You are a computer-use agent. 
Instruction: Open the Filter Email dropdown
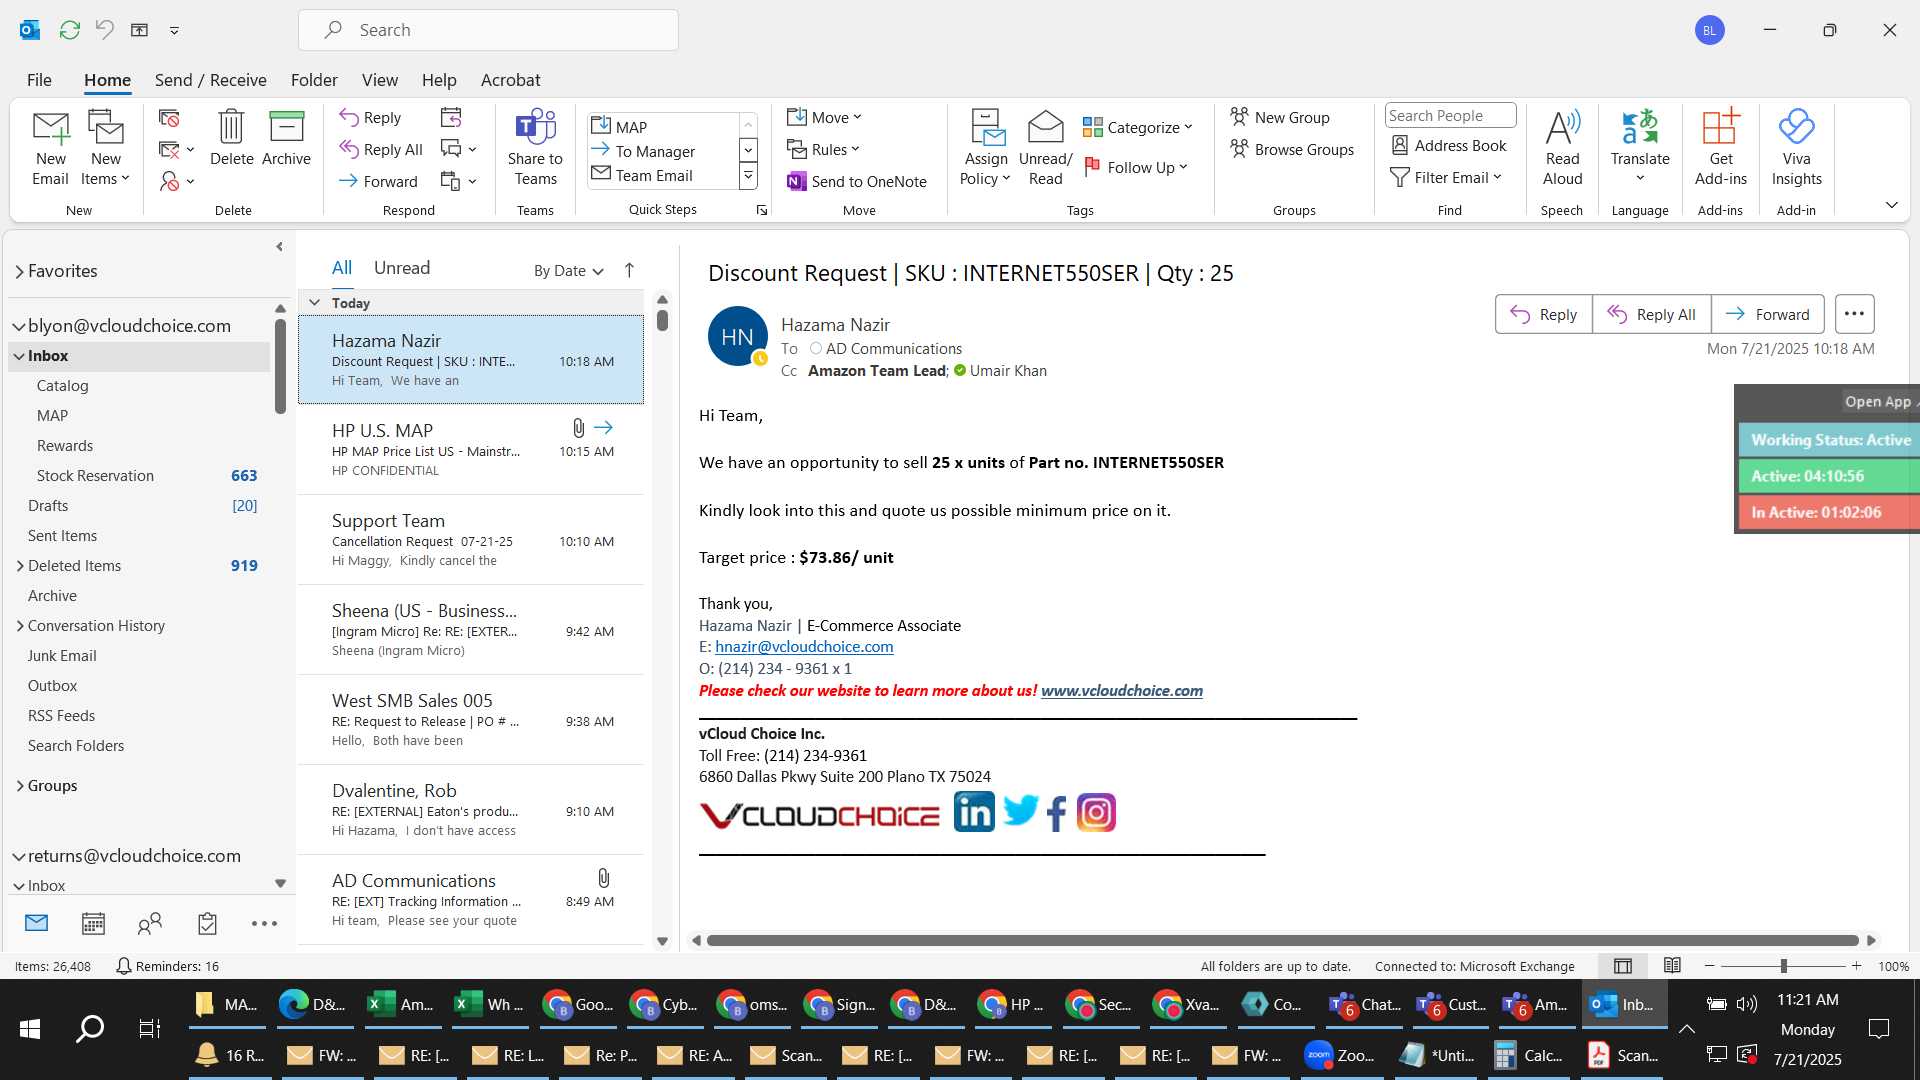pos(1446,177)
